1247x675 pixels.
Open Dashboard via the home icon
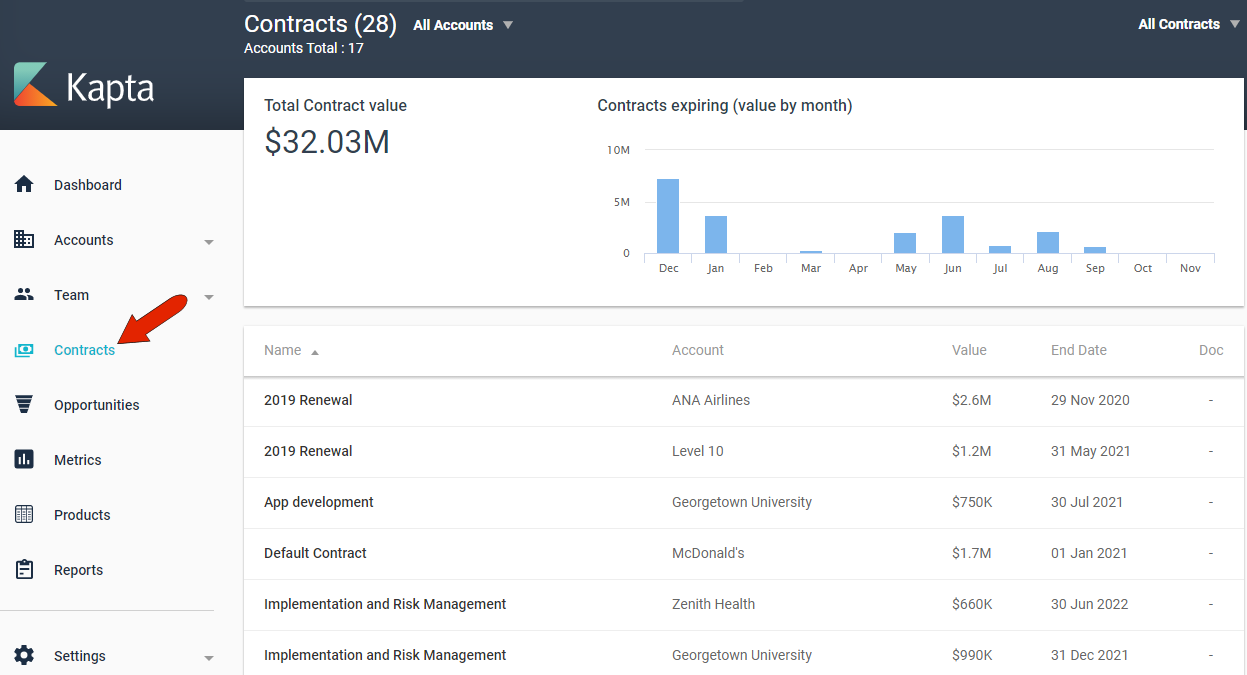pos(24,185)
